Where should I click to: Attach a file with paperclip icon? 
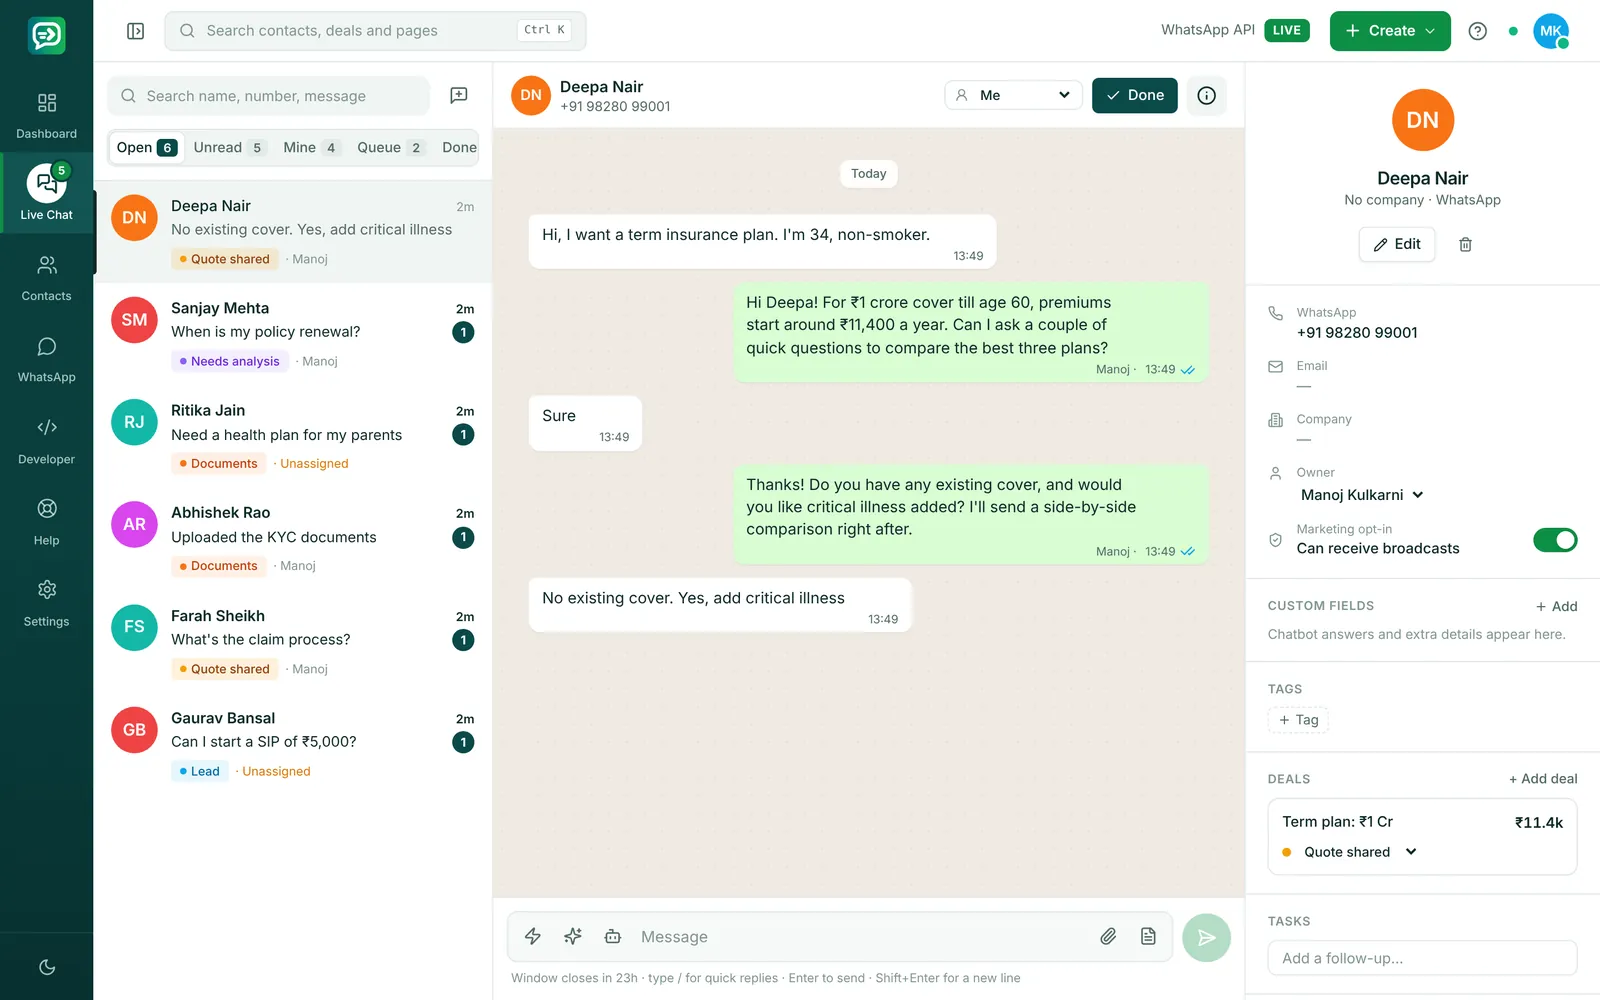(x=1108, y=936)
